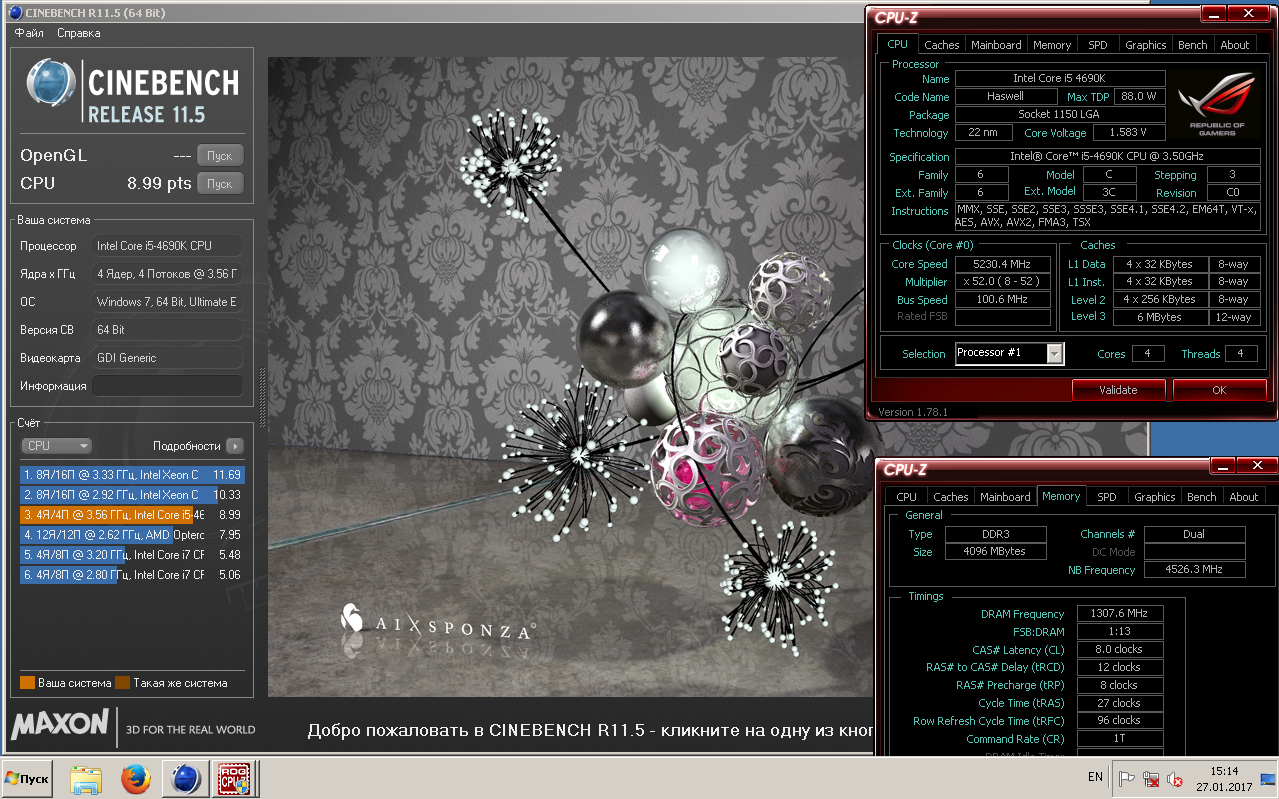Image resolution: width=1279 pixels, height=799 pixels.
Task: Open Graphics tab in upper CPU-Z window
Action: click(x=1145, y=45)
